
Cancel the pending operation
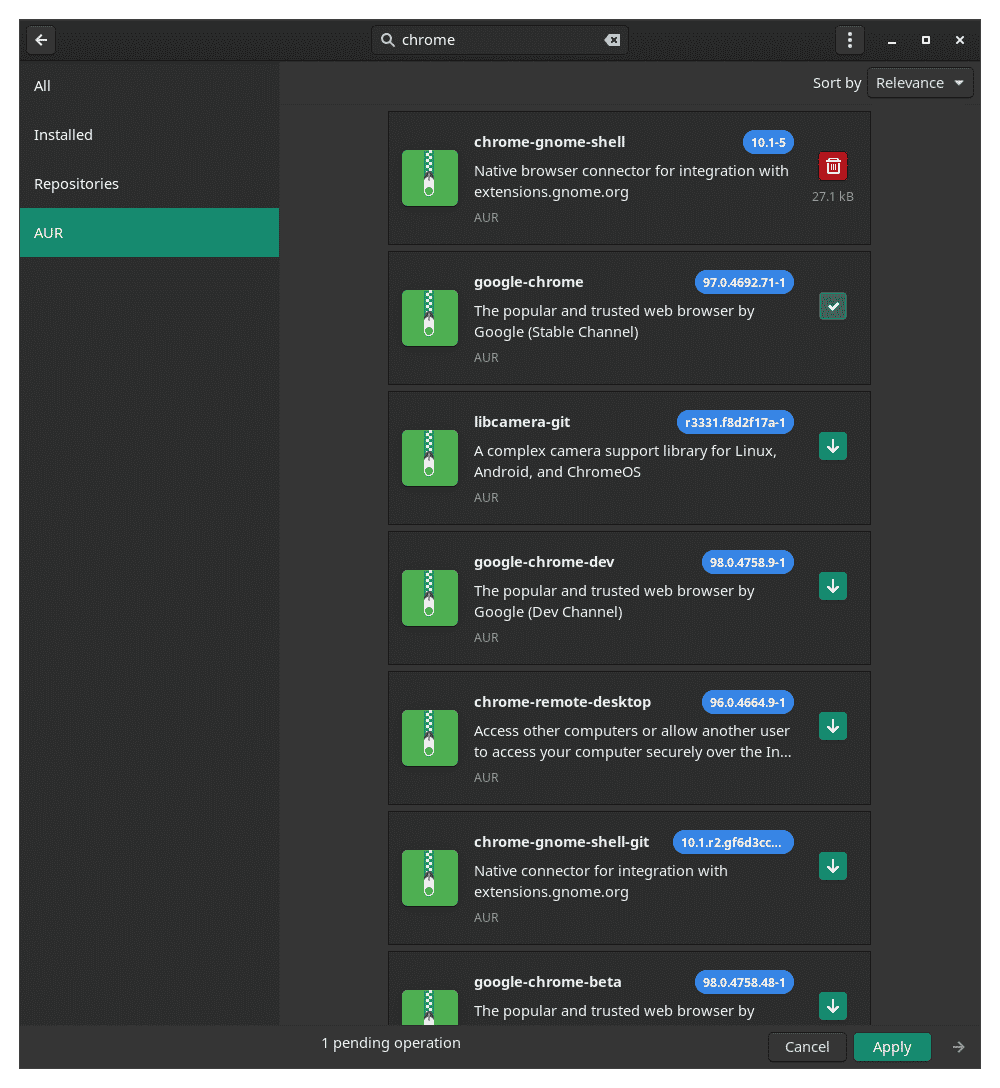click(807, 1046)
